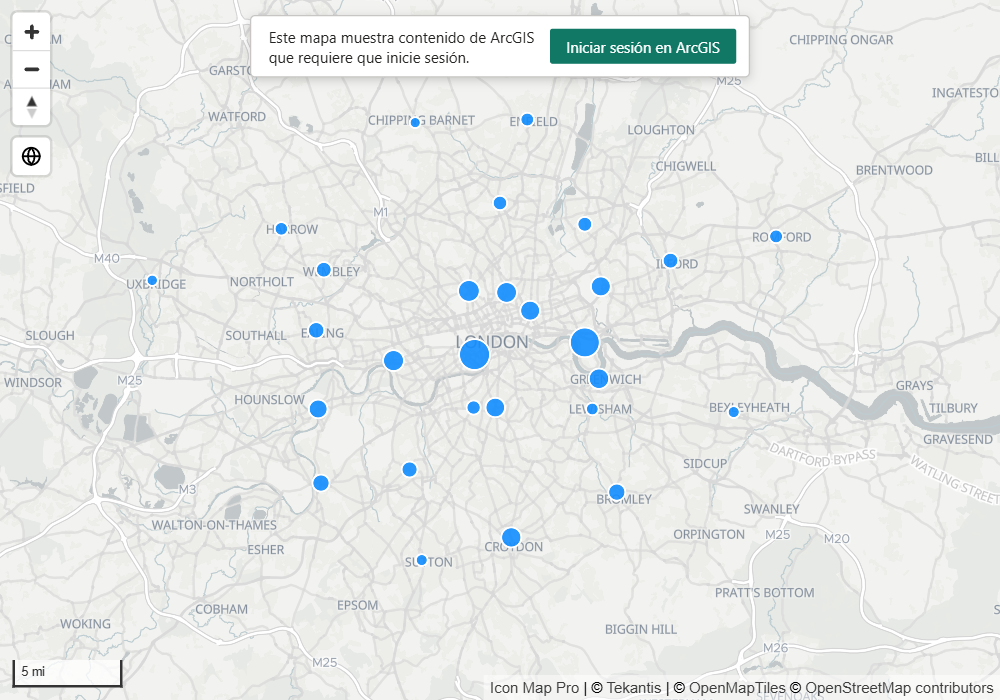
Task: Click the small marker at Sutton
Action: [x=422, y=560]
